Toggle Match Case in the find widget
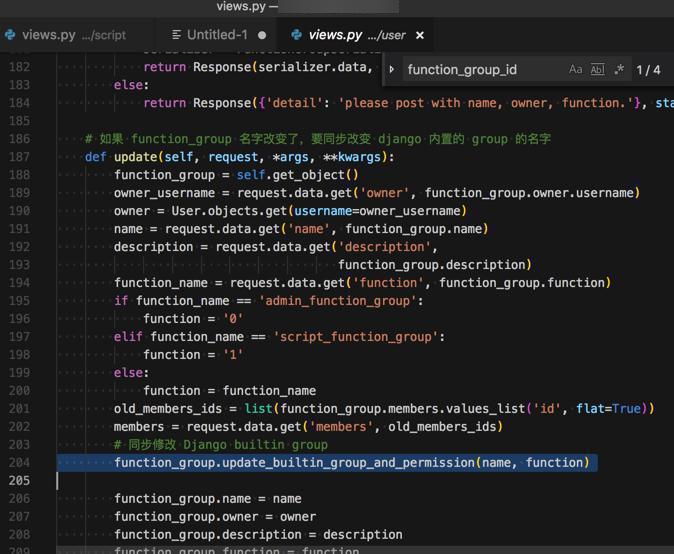The width and height of the screenshot is (674, 554). tap(575, 70)
